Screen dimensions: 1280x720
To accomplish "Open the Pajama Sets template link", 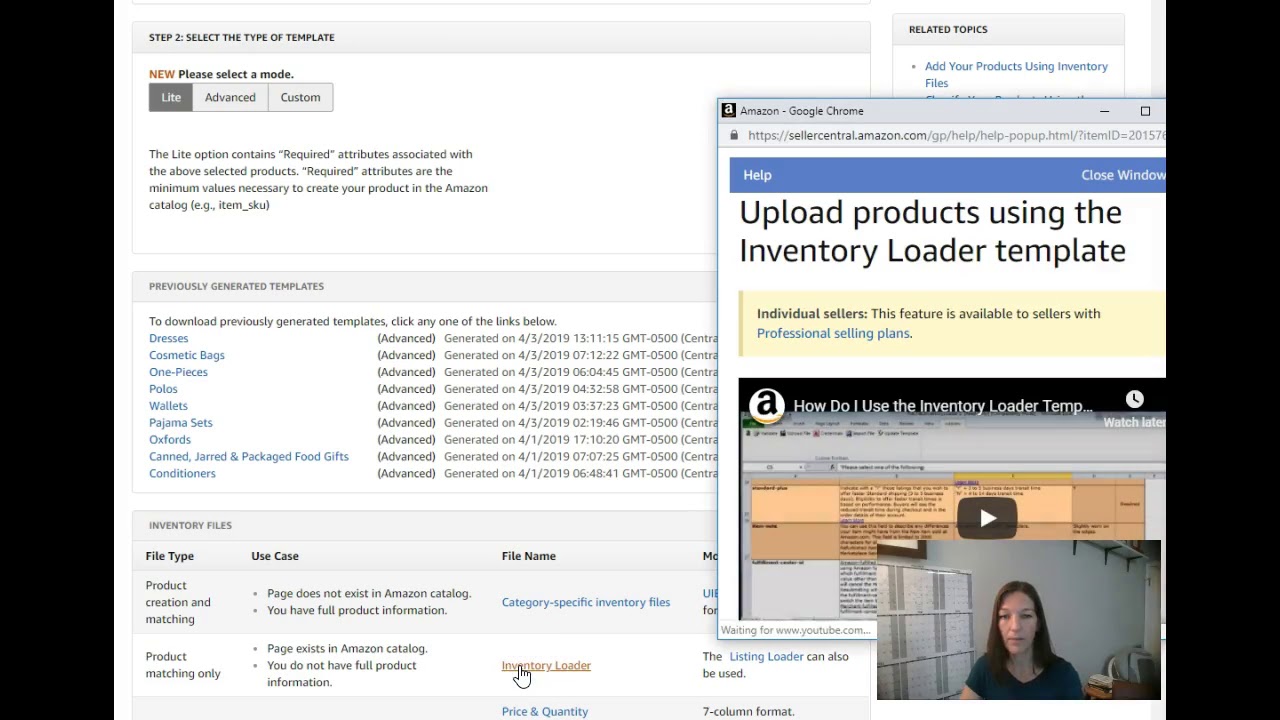I will coord(180,423).
